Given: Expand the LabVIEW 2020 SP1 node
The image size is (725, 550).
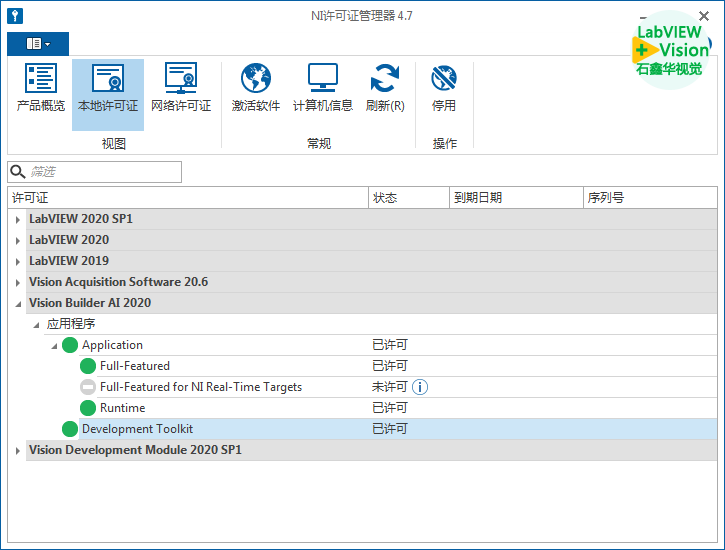Looking at the screenshot, I should point(17,219).
